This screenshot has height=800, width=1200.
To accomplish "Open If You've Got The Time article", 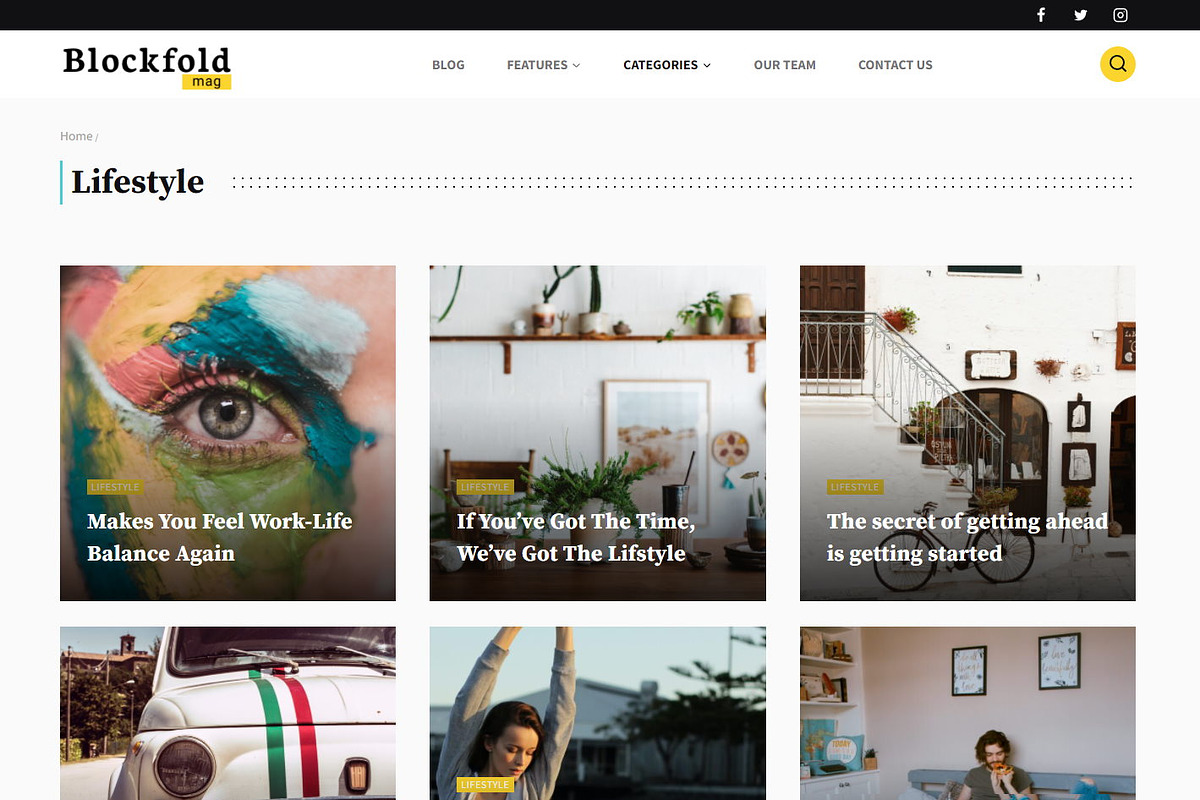I will pos(576,537).
